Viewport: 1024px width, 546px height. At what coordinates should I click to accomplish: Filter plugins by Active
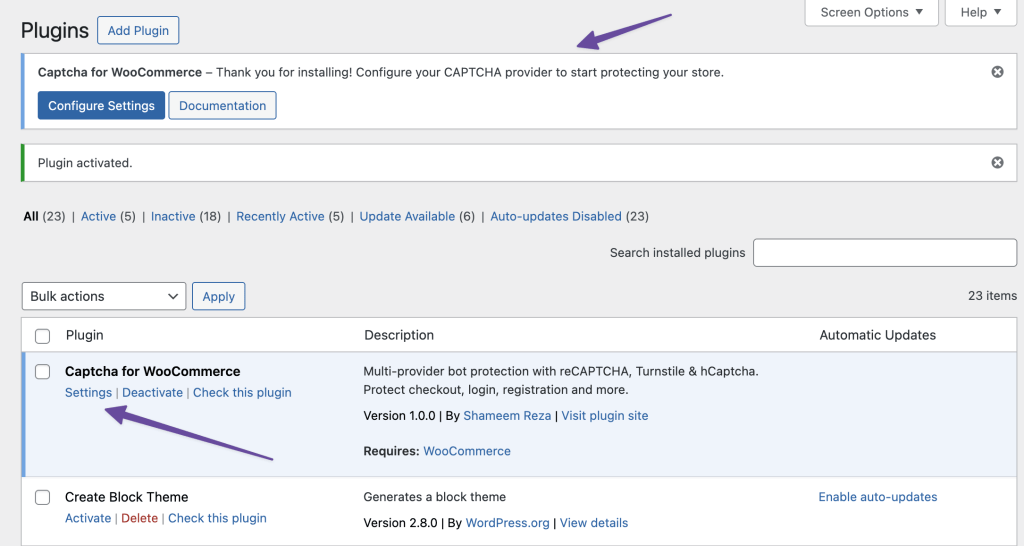98,216
